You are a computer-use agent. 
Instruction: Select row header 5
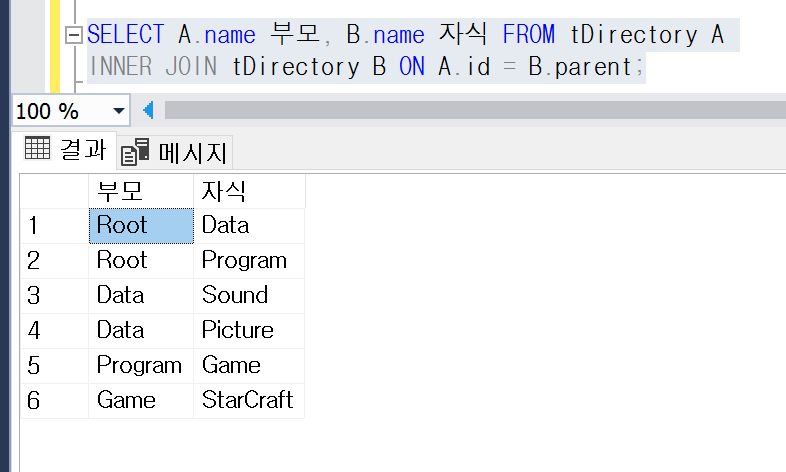pos(55,366)
